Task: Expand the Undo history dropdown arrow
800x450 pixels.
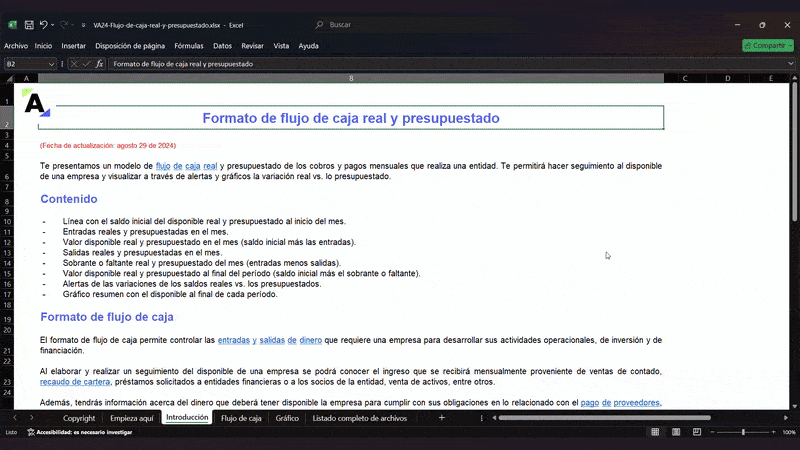Action: (x=54, y=24)
